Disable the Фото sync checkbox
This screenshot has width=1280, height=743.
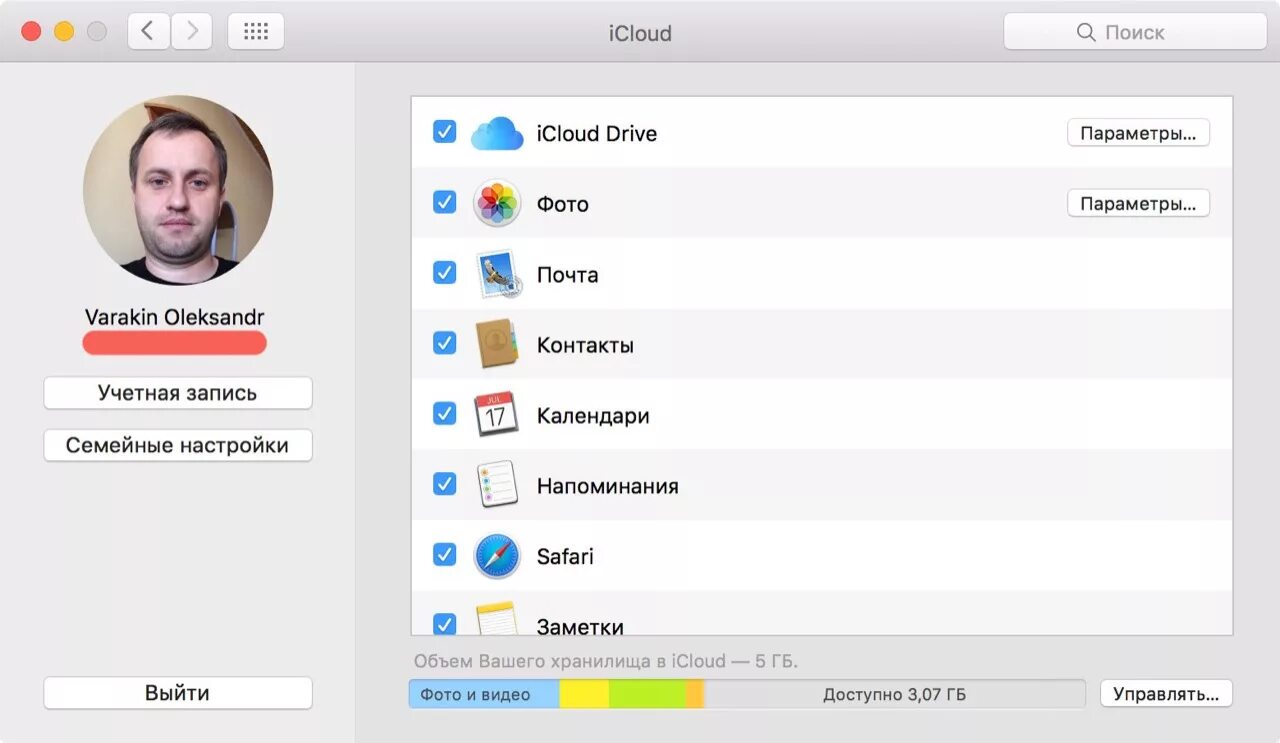[445, 203]
